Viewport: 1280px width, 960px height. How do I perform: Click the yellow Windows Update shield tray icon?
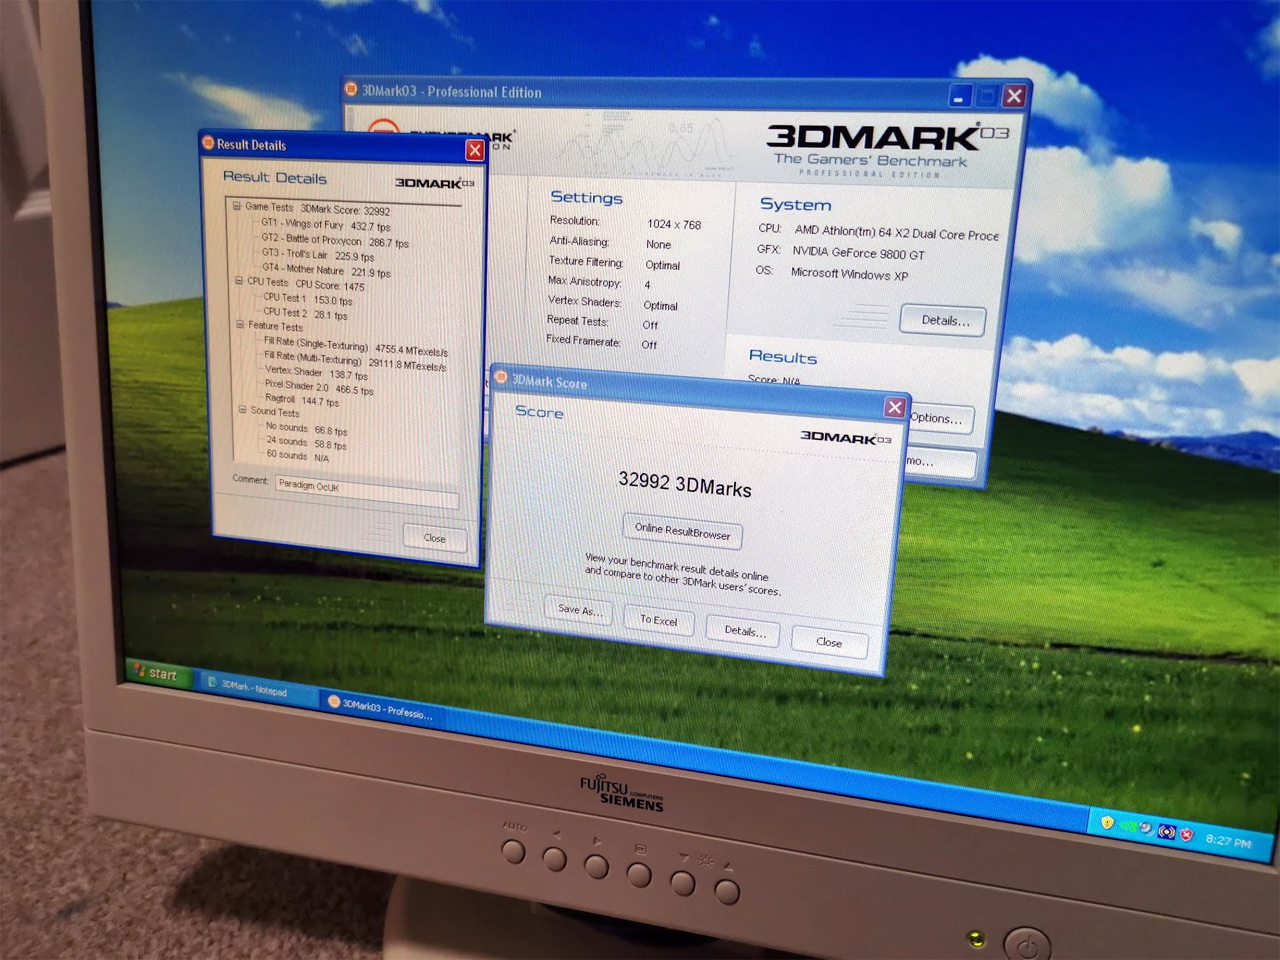coord(1107,822)
